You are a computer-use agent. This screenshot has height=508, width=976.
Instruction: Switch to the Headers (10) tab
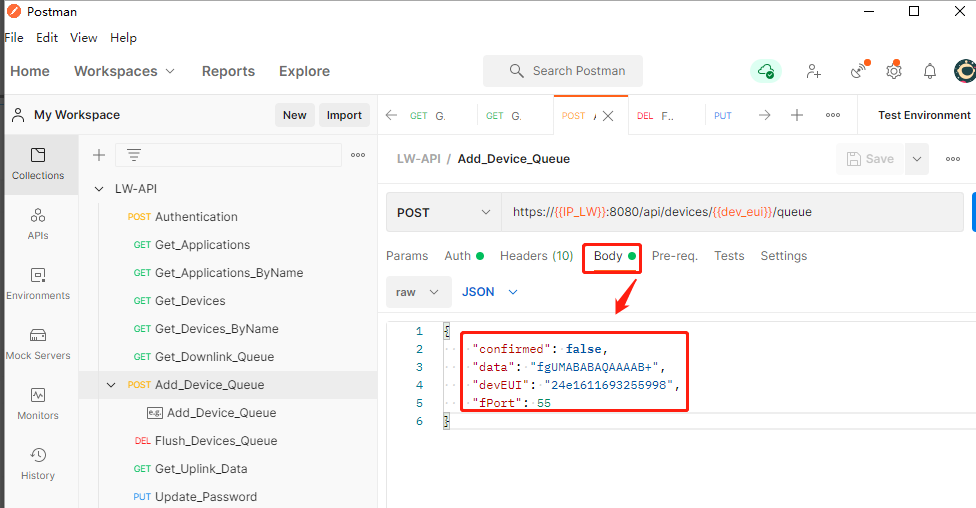(x=537, y=256)
